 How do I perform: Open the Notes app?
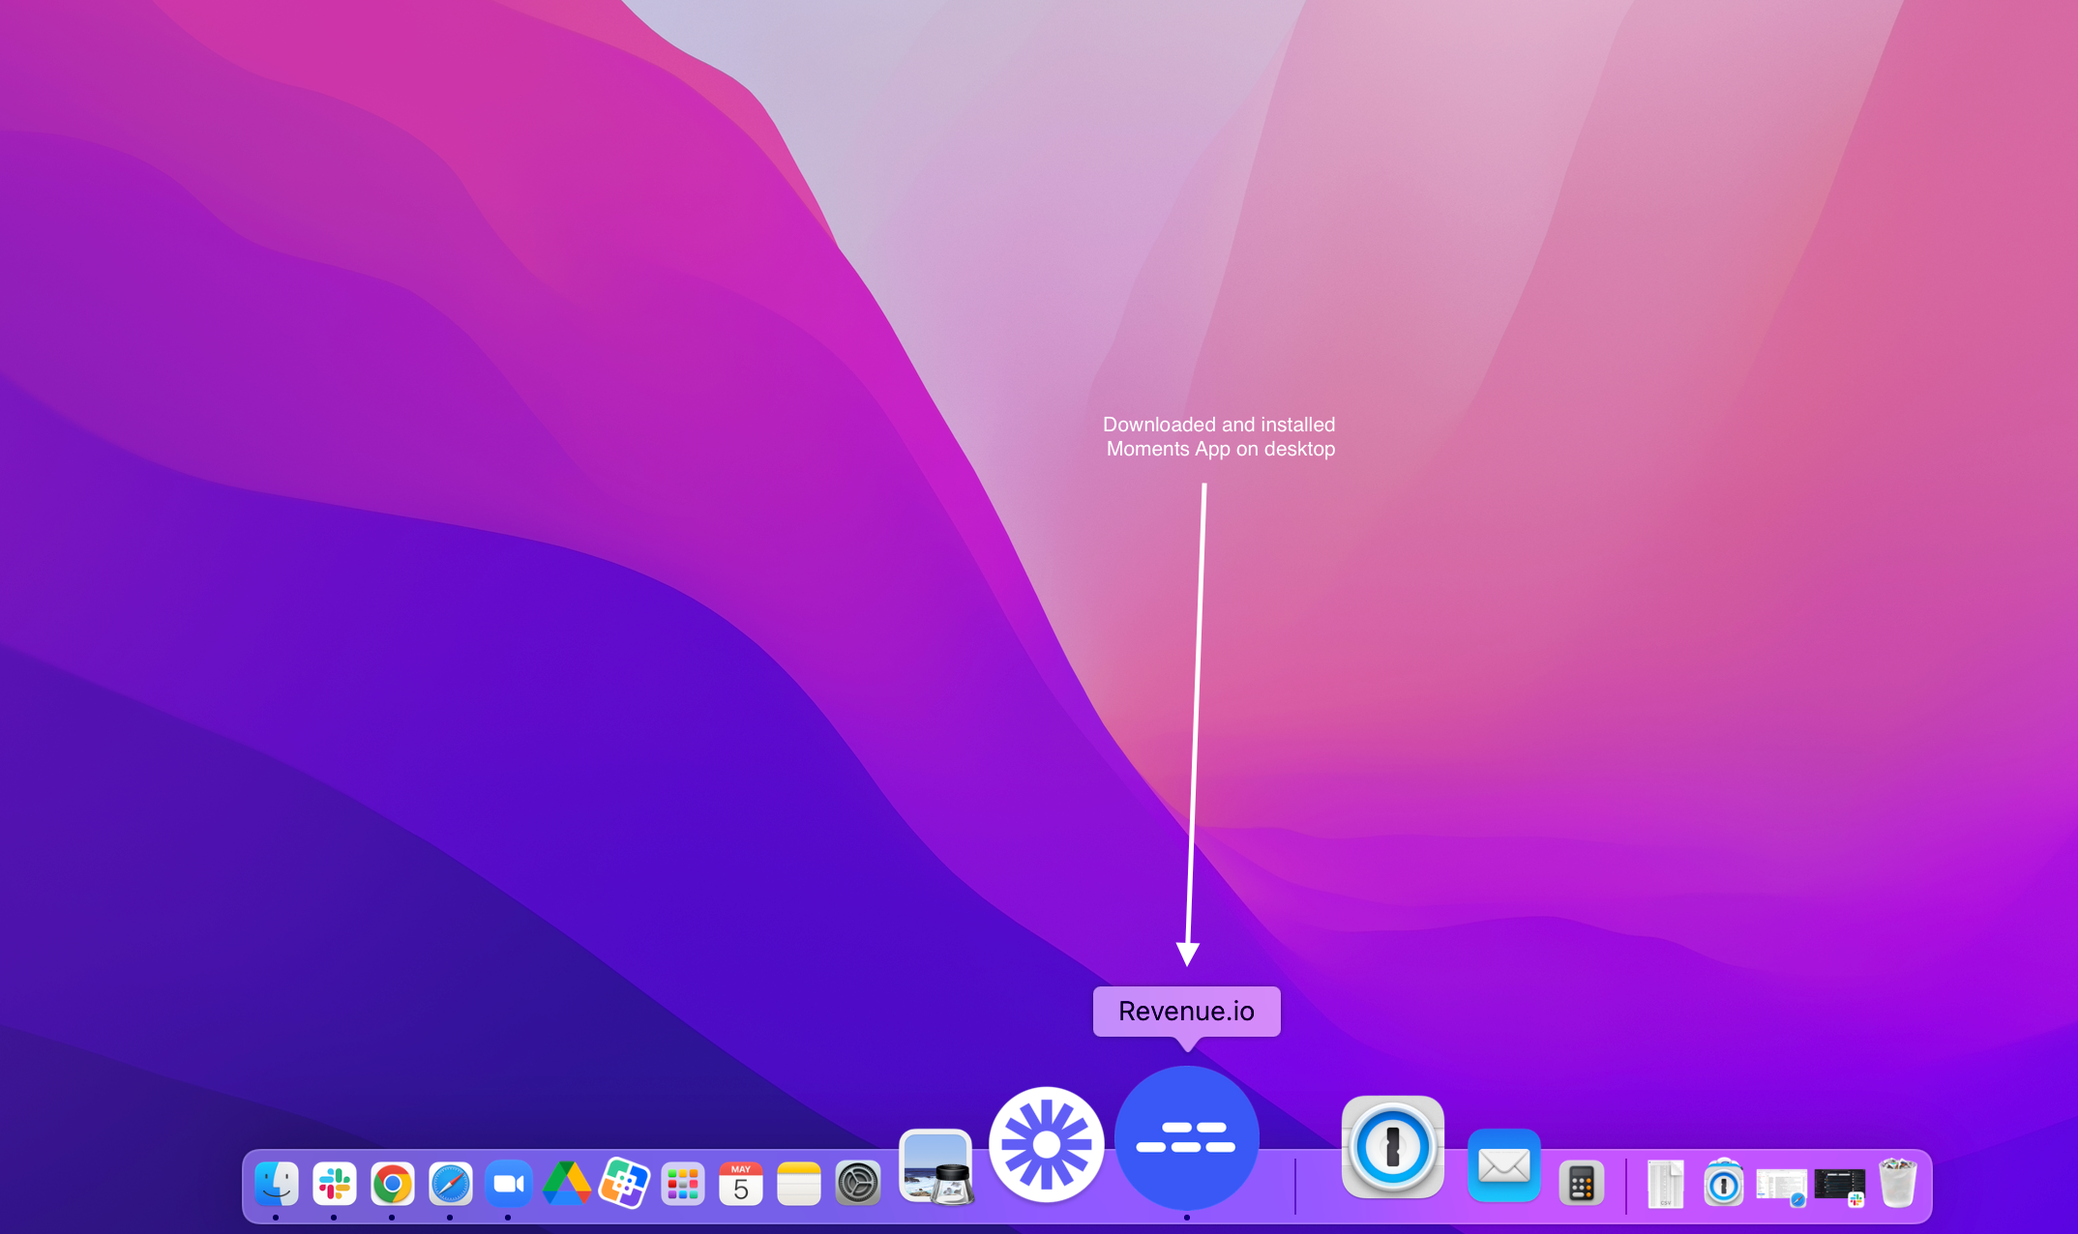[x=800, y=1184]
